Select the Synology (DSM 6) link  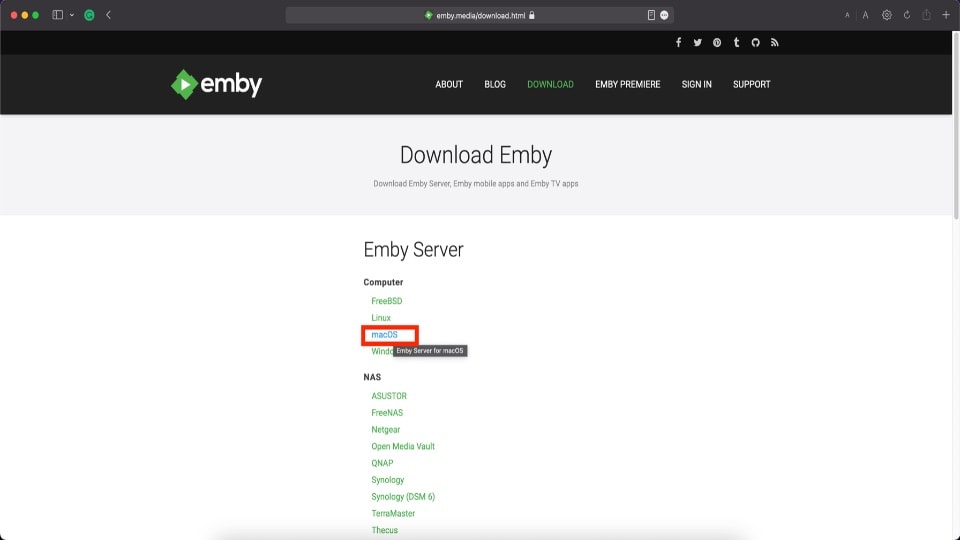(403, 497)
